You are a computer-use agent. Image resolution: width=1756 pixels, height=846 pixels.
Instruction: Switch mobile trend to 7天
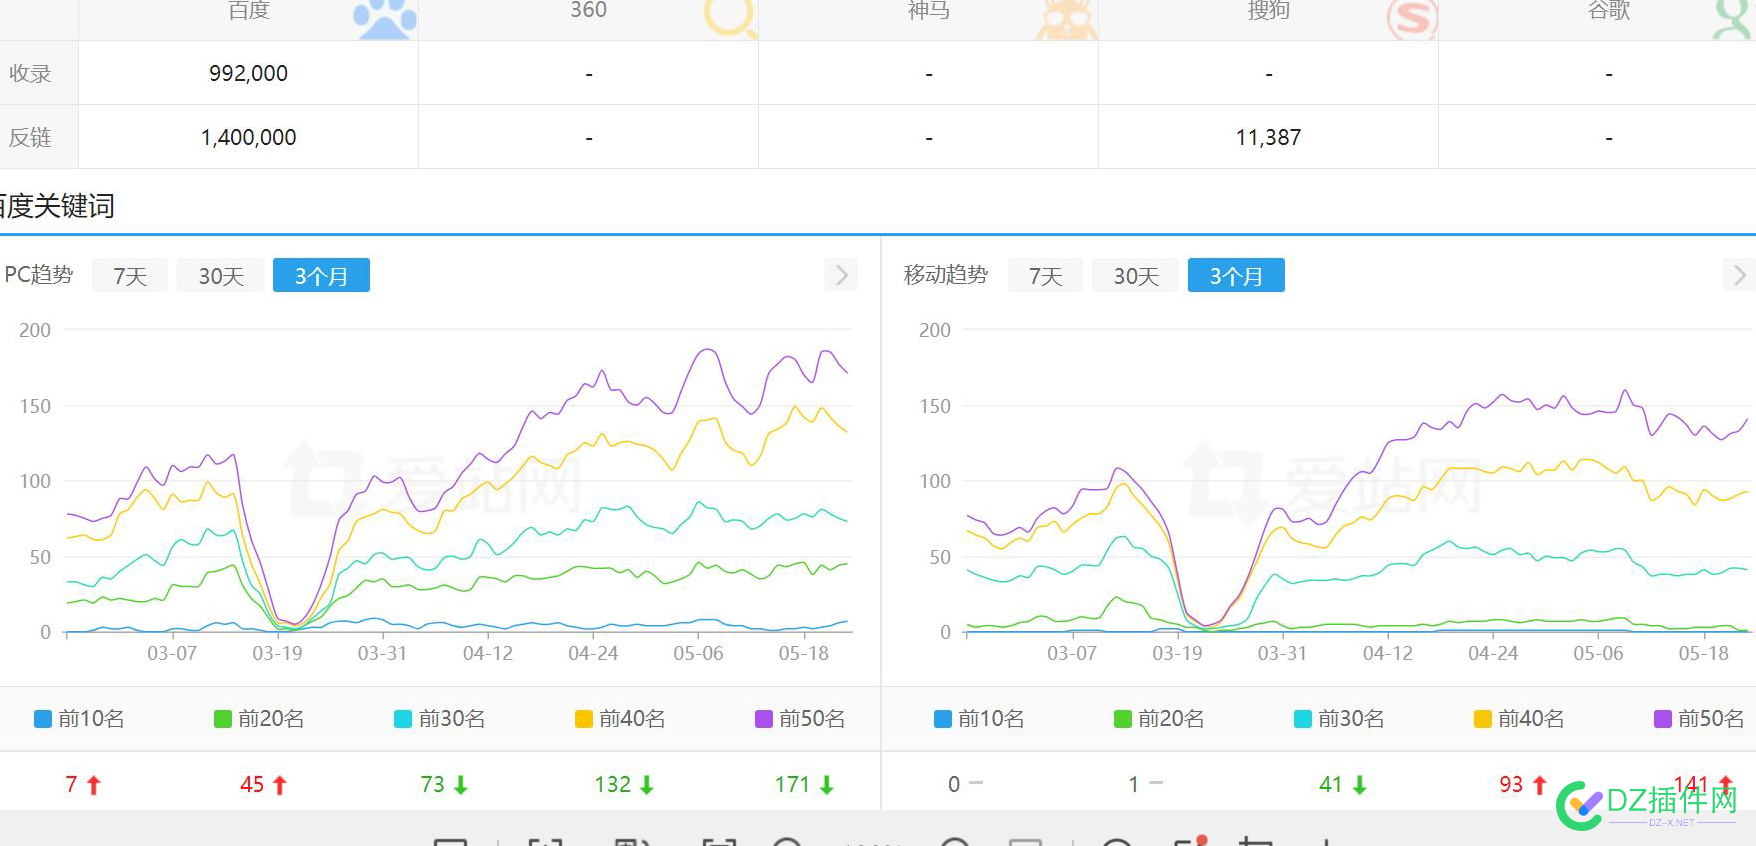tap(1045, 276)
